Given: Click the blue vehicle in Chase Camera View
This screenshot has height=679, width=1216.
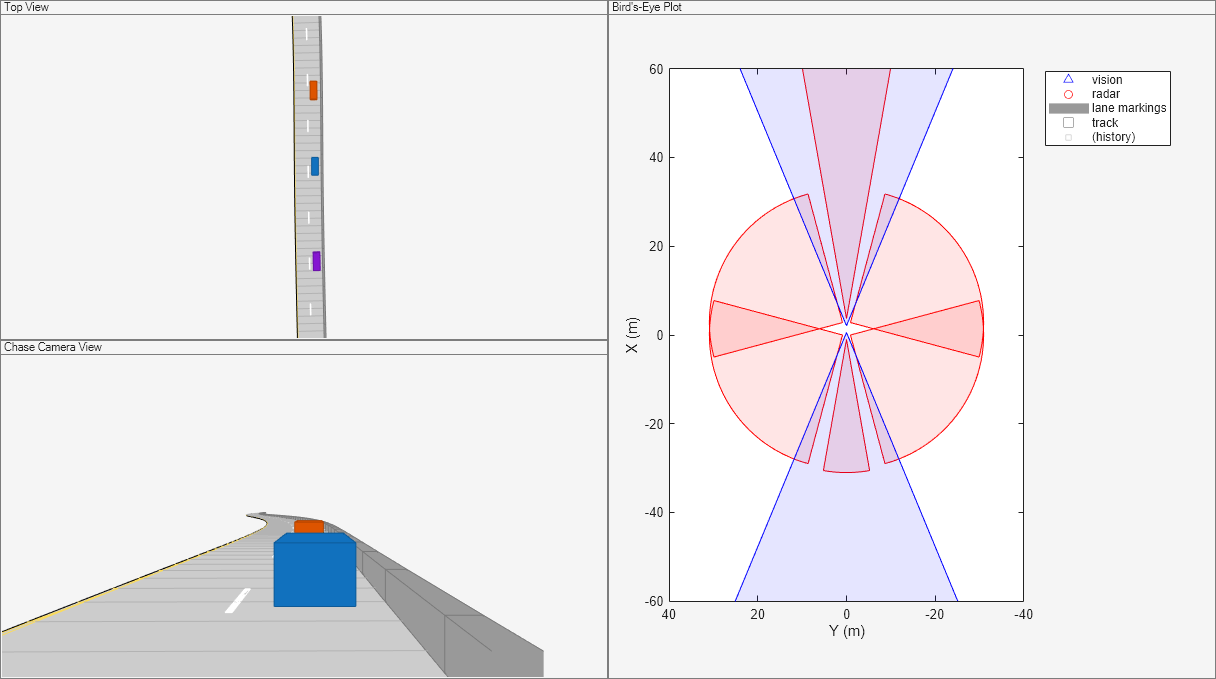Looking at the screenshot, I should pos(315,570).
